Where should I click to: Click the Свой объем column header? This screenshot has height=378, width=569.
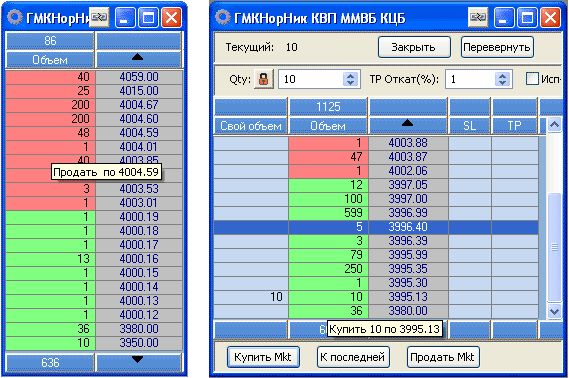251,126
